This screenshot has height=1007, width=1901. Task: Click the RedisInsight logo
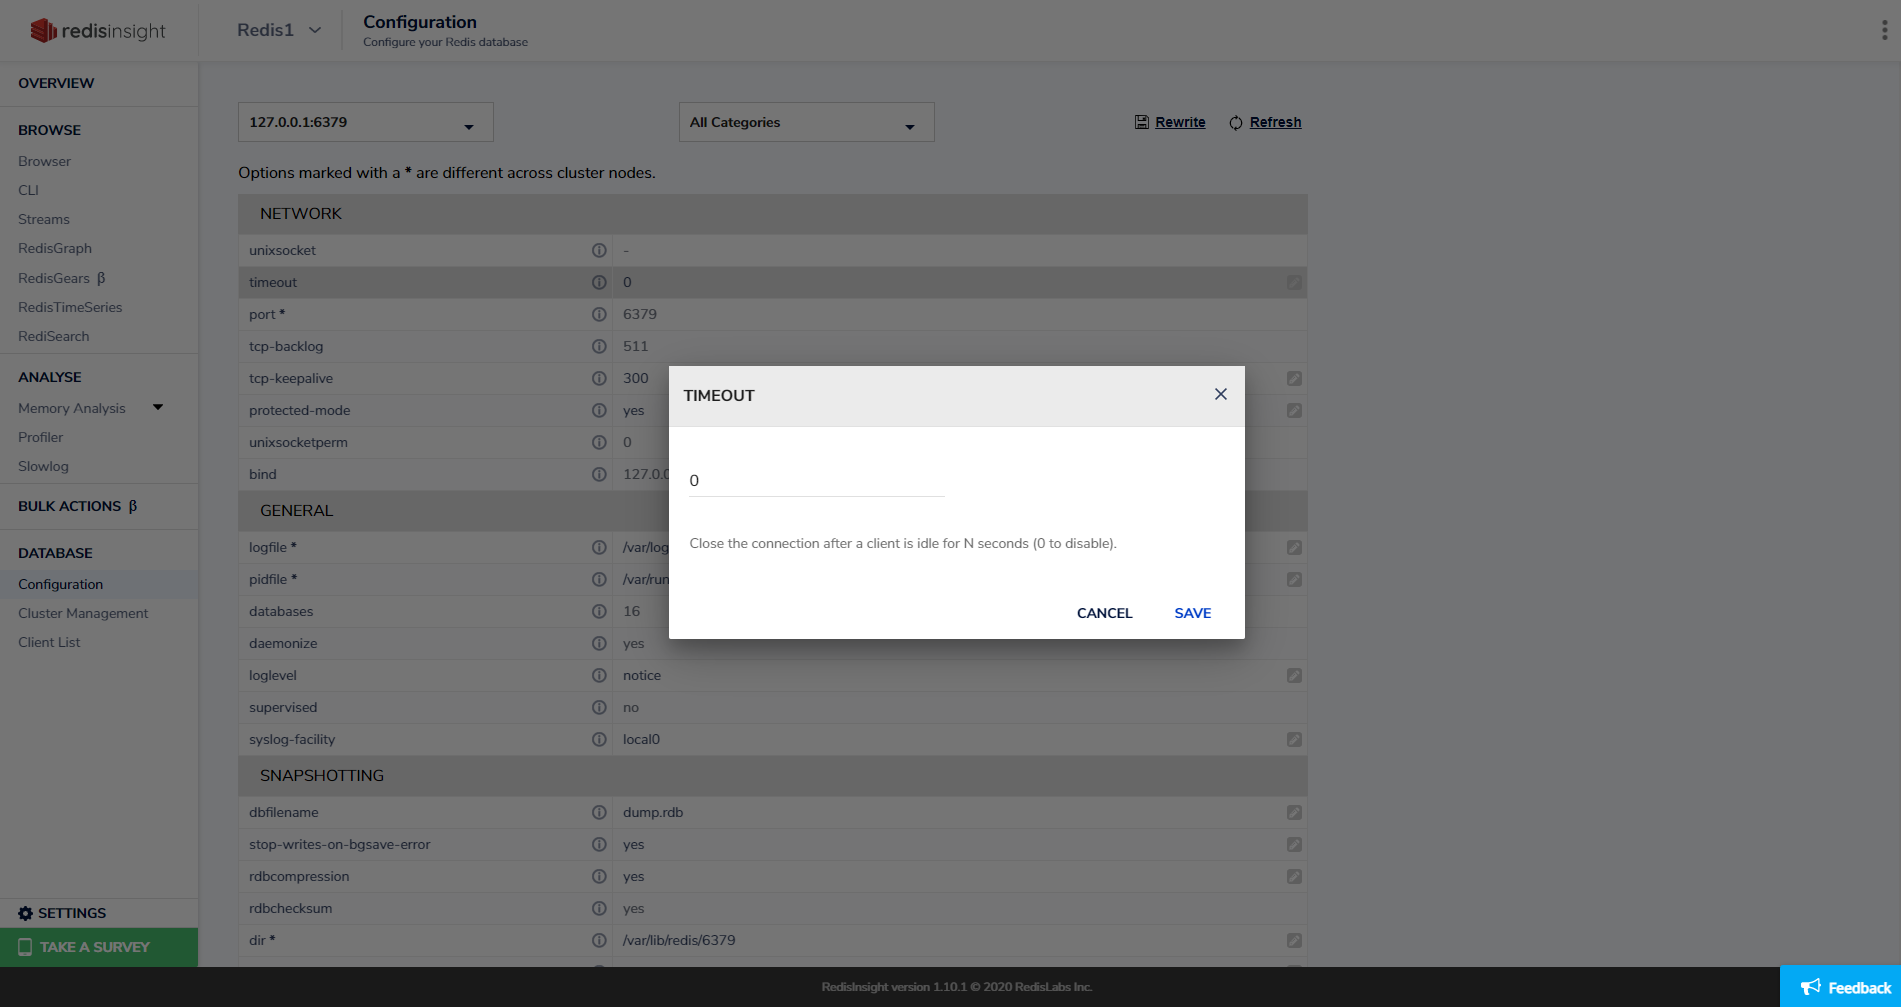98,31
